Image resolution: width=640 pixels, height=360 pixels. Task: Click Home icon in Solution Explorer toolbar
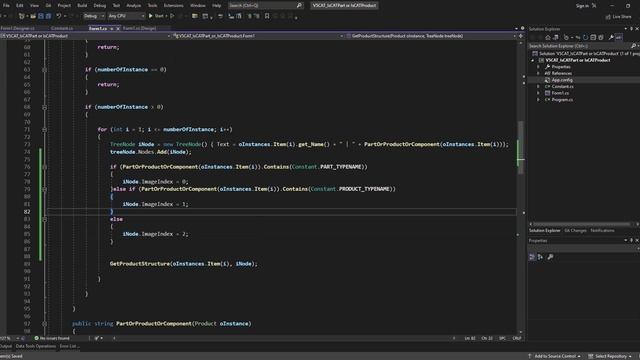548,38
